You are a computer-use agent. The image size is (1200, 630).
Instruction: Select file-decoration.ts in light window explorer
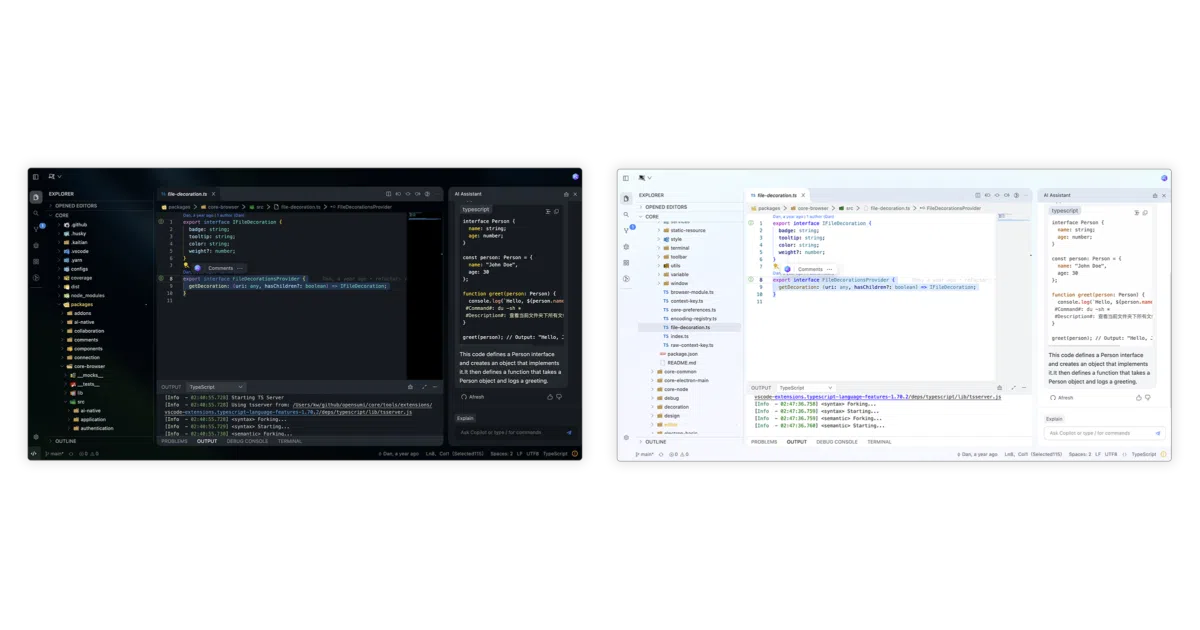pos(690,327)
